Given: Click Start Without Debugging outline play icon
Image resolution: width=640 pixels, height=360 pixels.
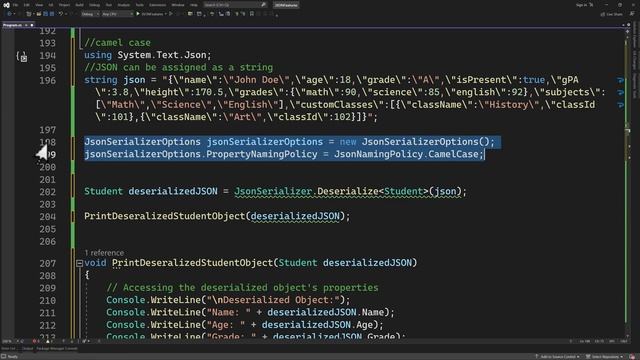Looking at the screenshot, I should tap(171, 14).
